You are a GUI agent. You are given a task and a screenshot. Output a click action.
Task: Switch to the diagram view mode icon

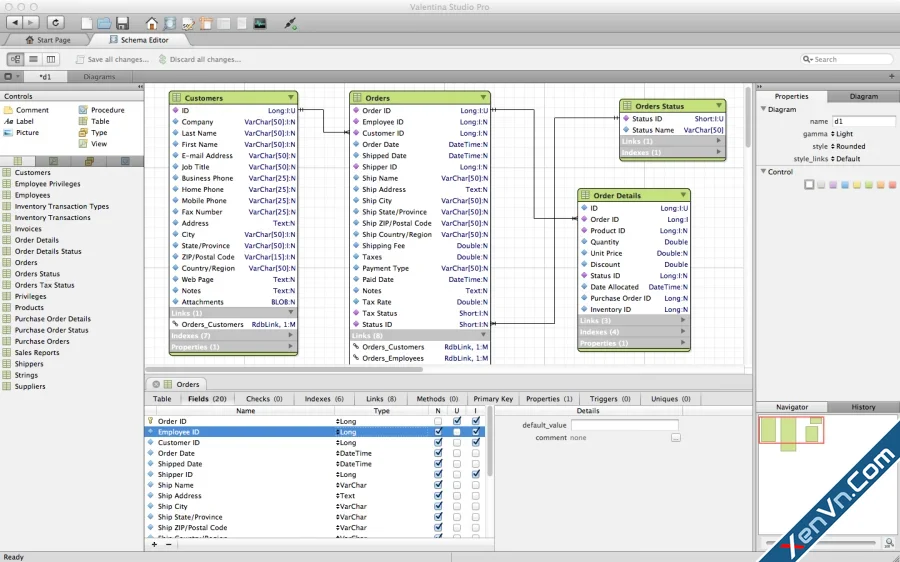coord(15,59)
